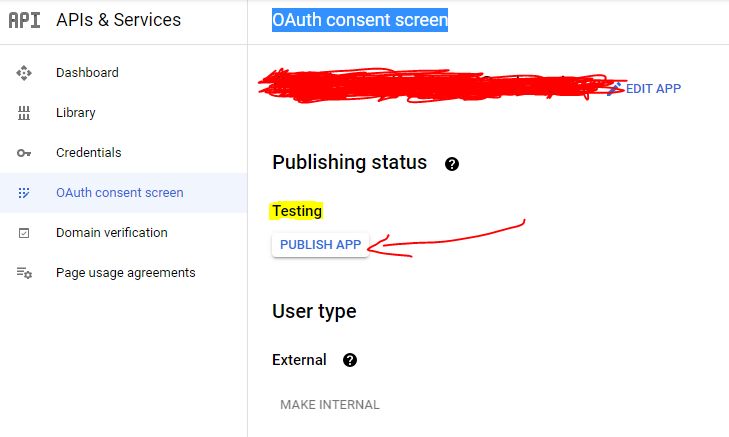This screenshot has width=729, height=437.
Task: Click the External user type label
Action: tap(299, 360)
